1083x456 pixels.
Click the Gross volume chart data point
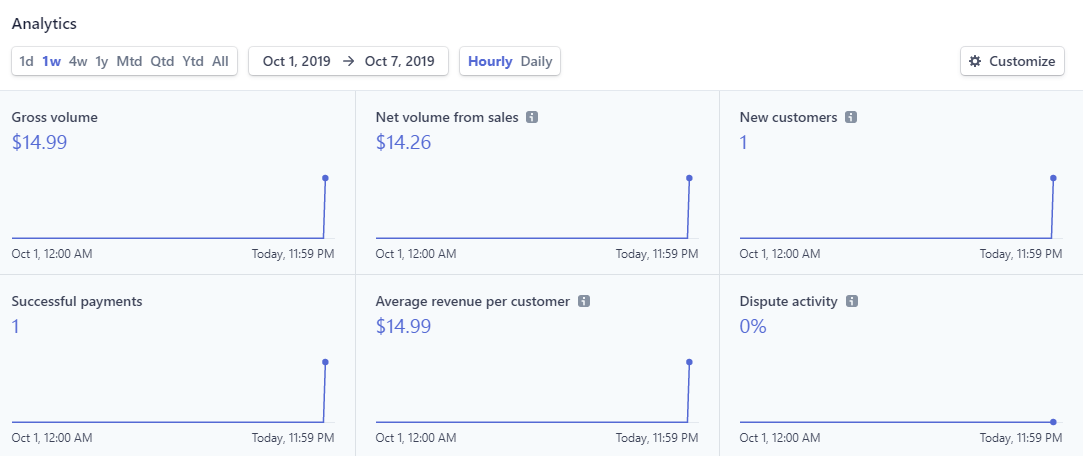tap(325, 178)
